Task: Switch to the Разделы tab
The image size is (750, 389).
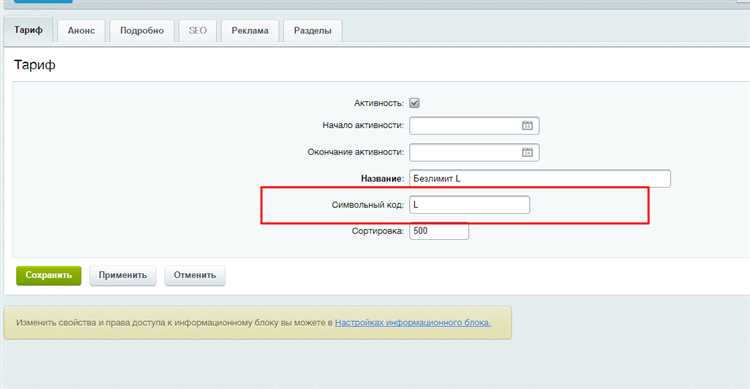Action: click(312, 31)
